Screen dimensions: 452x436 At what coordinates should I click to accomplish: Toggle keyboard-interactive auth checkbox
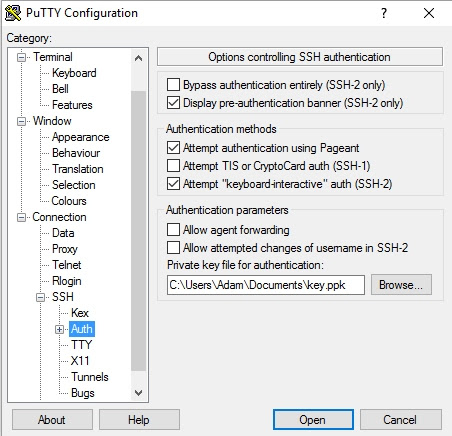click(x=173, y=184)
